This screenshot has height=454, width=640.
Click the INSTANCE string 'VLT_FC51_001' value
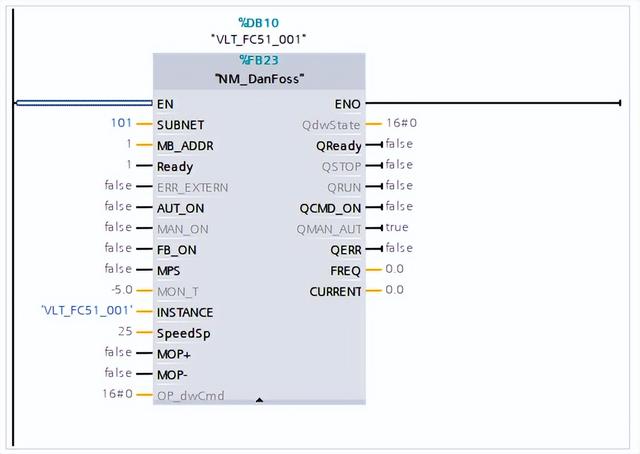click(86, 311)
